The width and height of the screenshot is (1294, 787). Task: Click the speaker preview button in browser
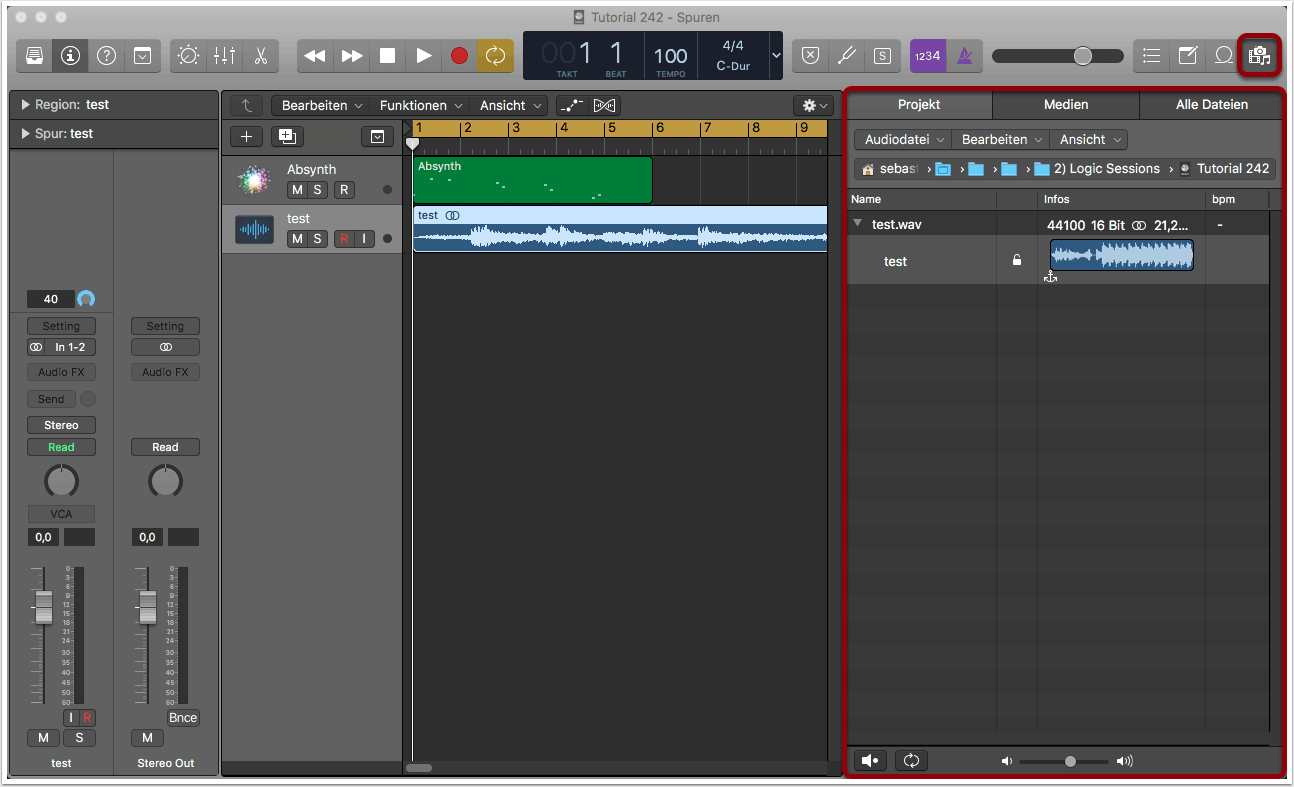870,761
